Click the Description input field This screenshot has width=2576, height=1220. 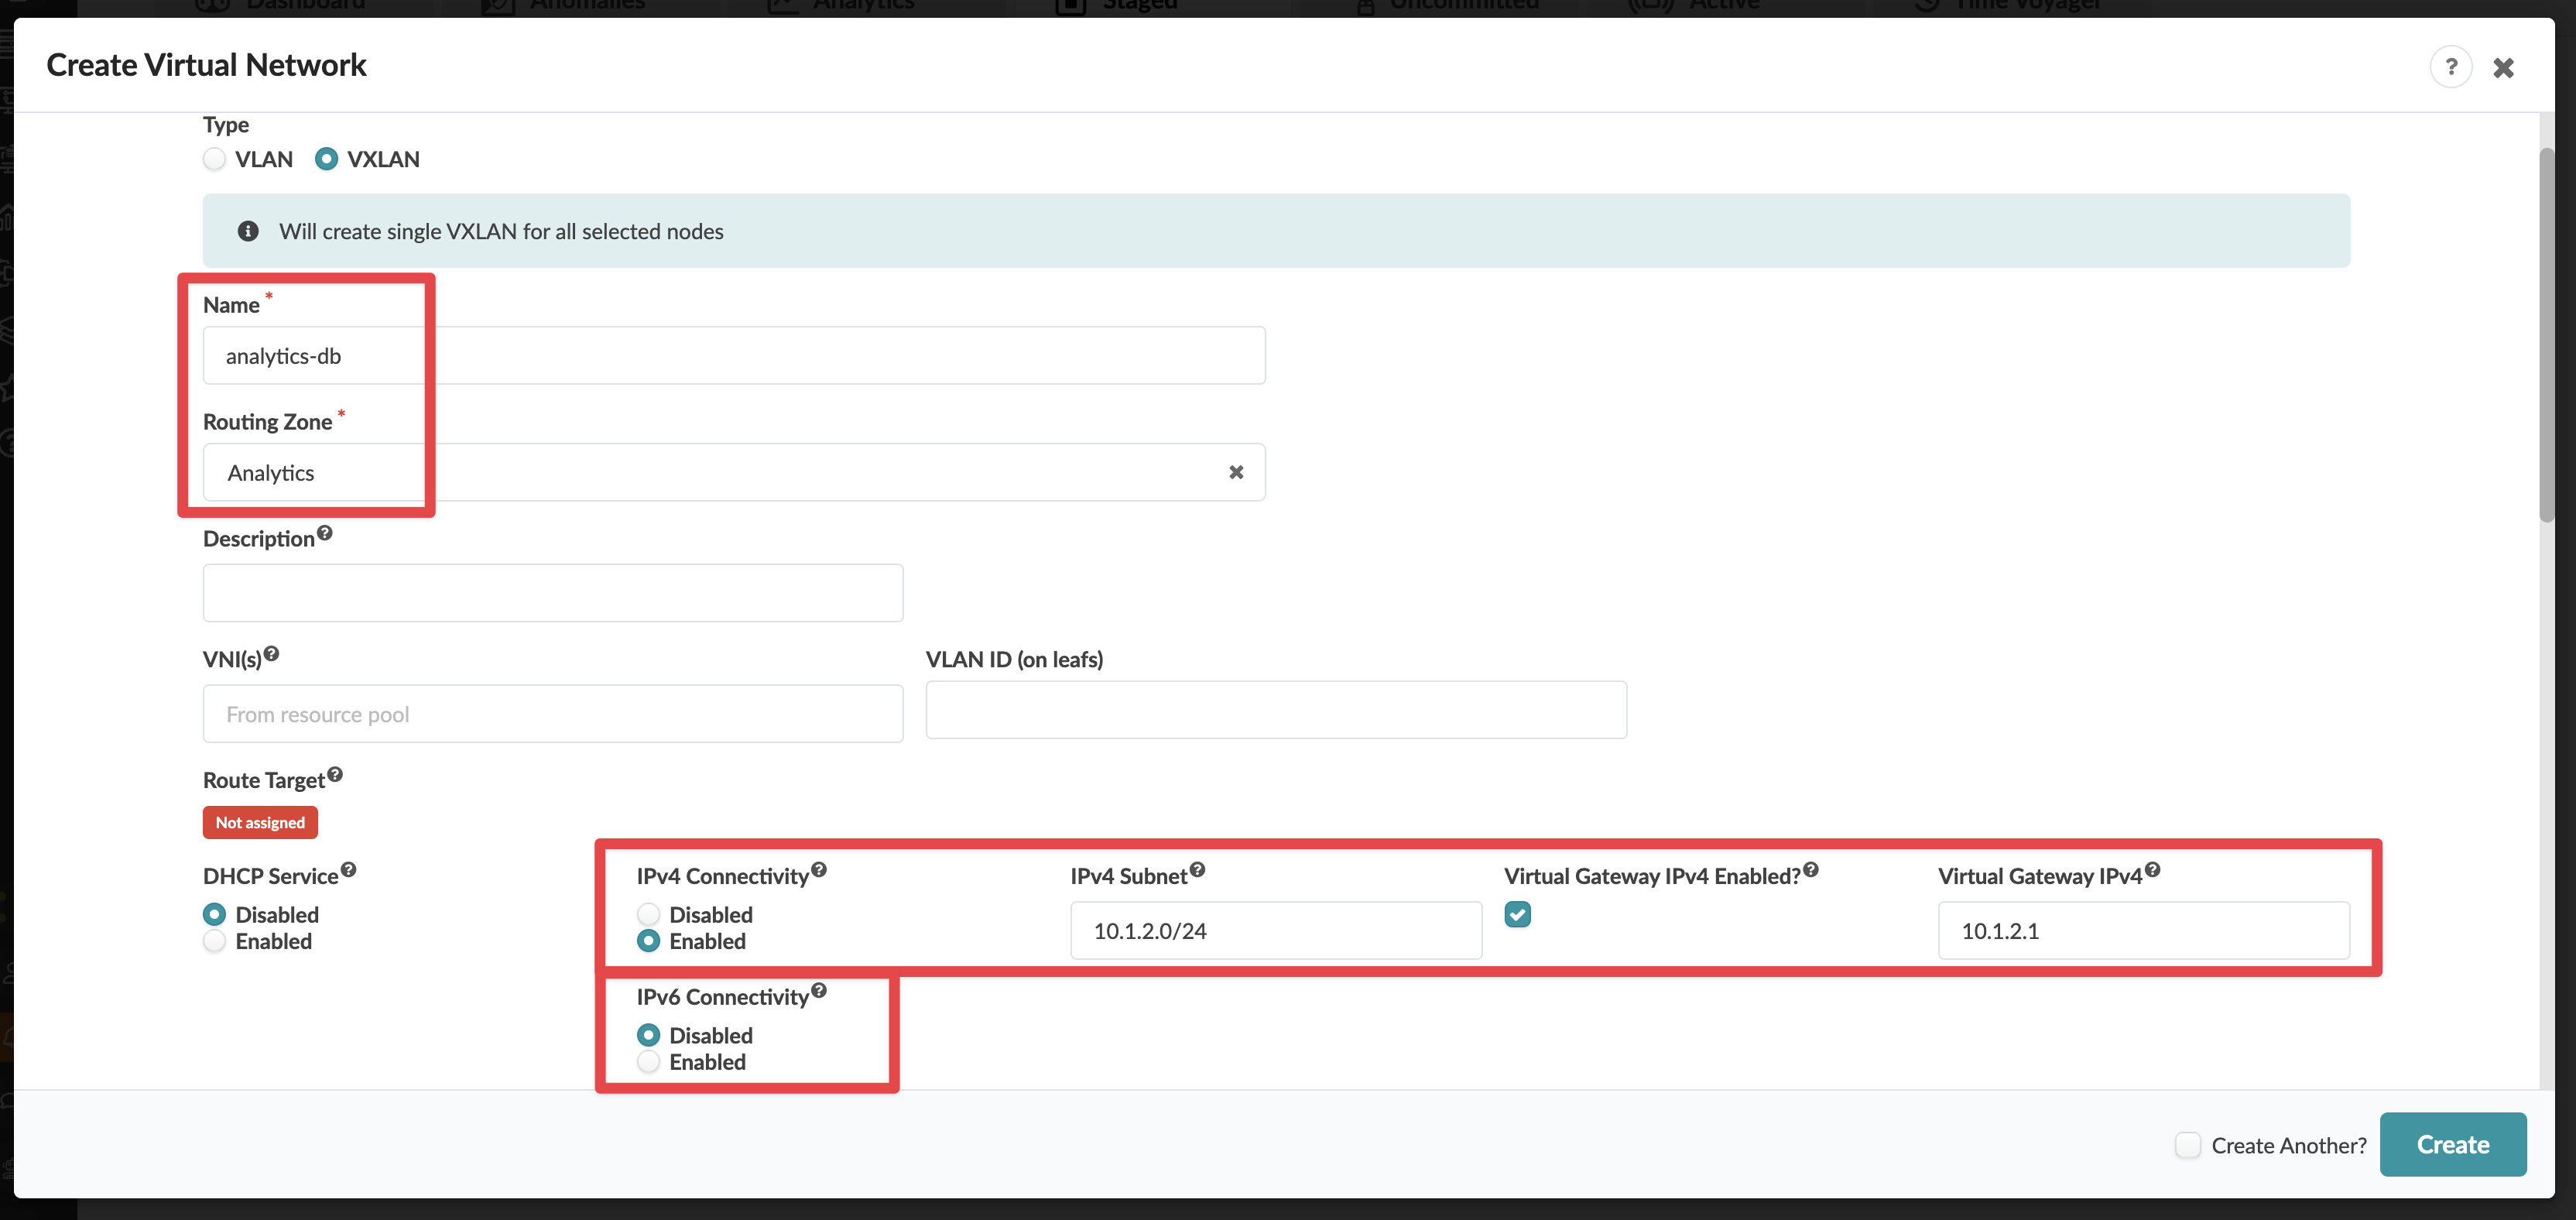click(x=553, y=593)
